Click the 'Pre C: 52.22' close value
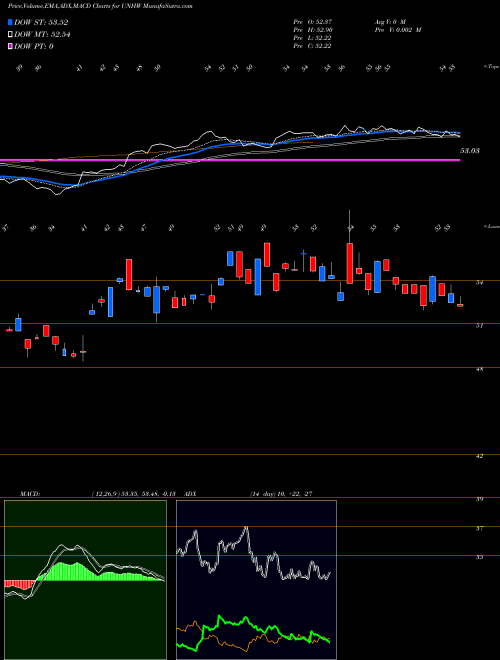 pyautogui.click(x=312, y=46)
